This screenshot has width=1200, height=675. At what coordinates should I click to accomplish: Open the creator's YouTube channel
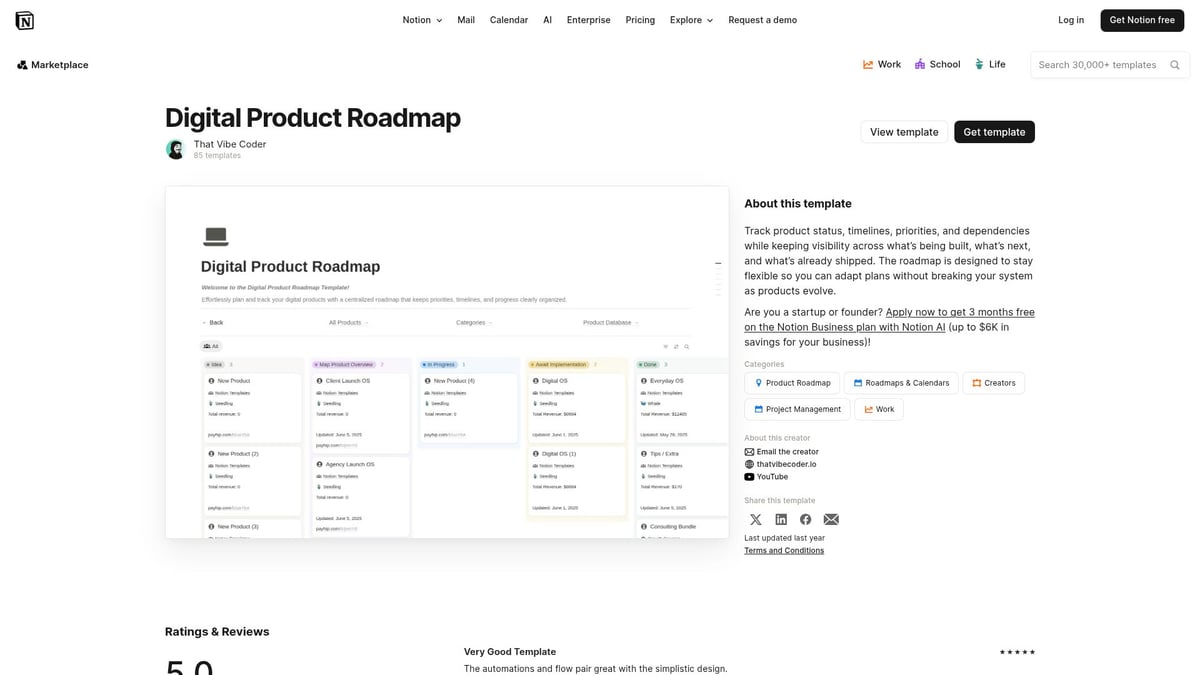(x=767, y=476)
